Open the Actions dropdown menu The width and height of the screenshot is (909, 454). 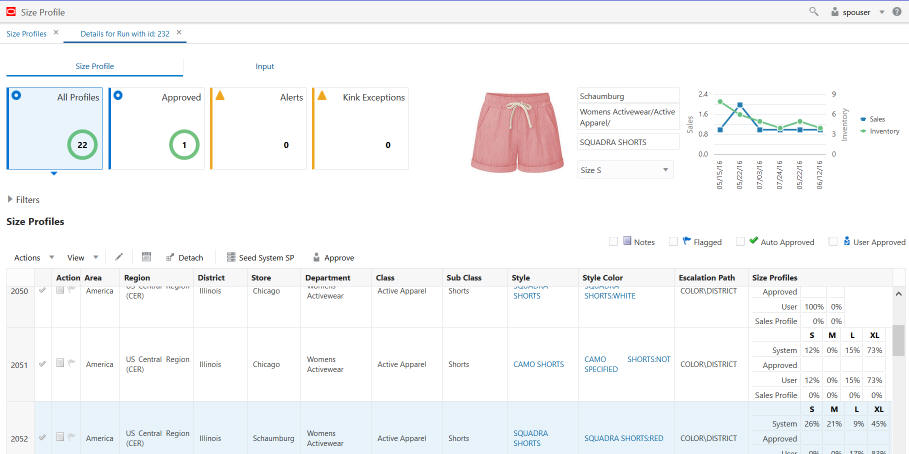point(34,257)
